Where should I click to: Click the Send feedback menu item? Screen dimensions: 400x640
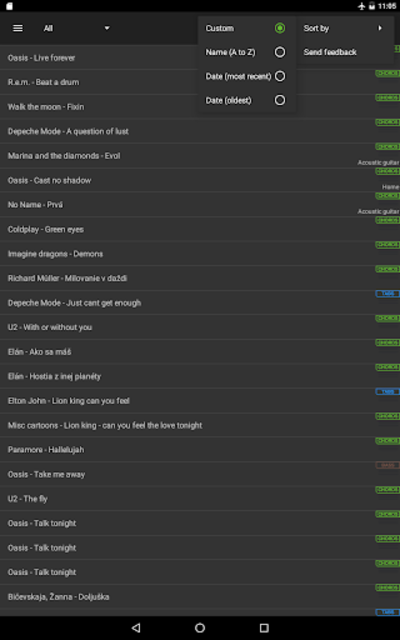pos(330,52)
